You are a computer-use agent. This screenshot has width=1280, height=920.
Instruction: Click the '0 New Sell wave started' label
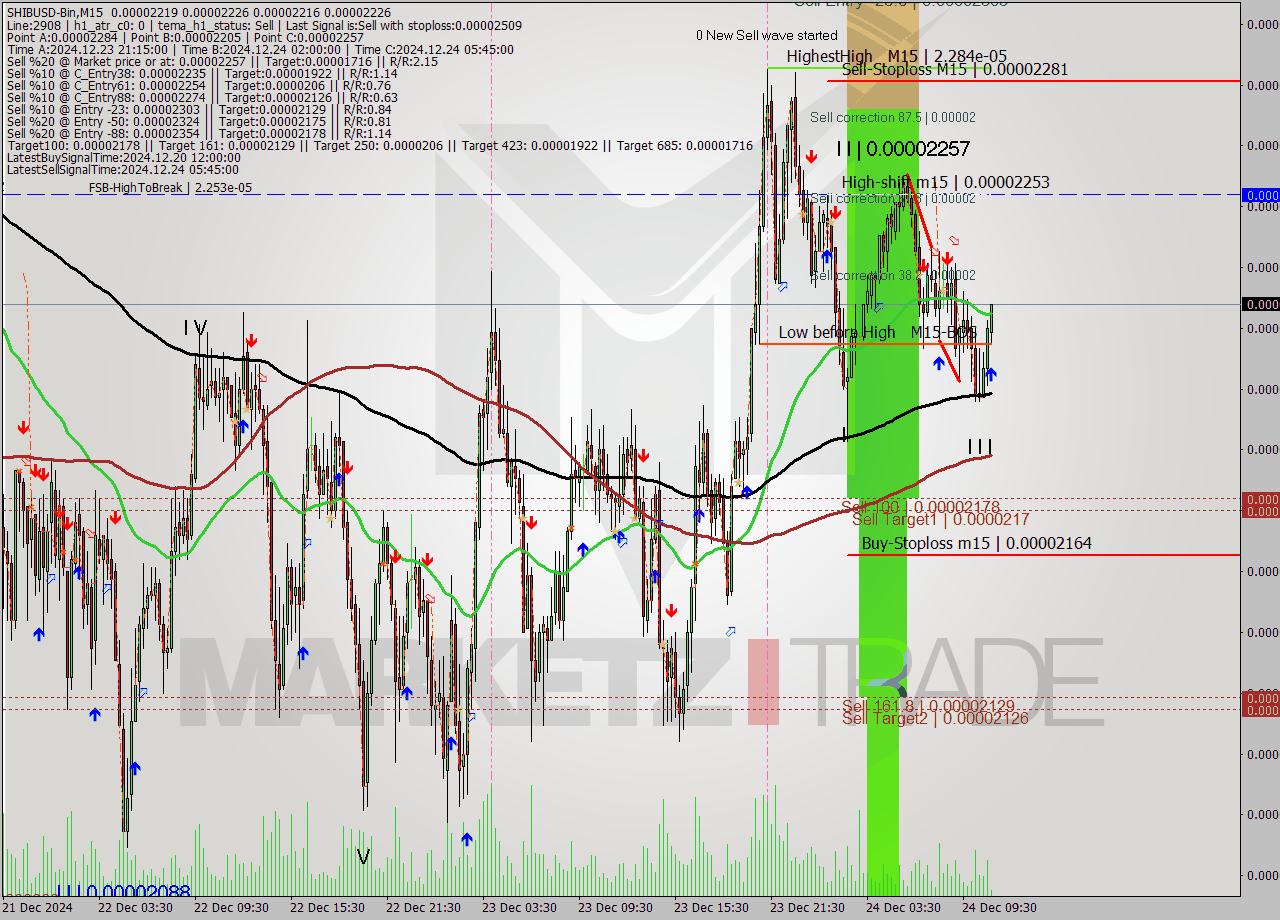click(x=767, y=35)
